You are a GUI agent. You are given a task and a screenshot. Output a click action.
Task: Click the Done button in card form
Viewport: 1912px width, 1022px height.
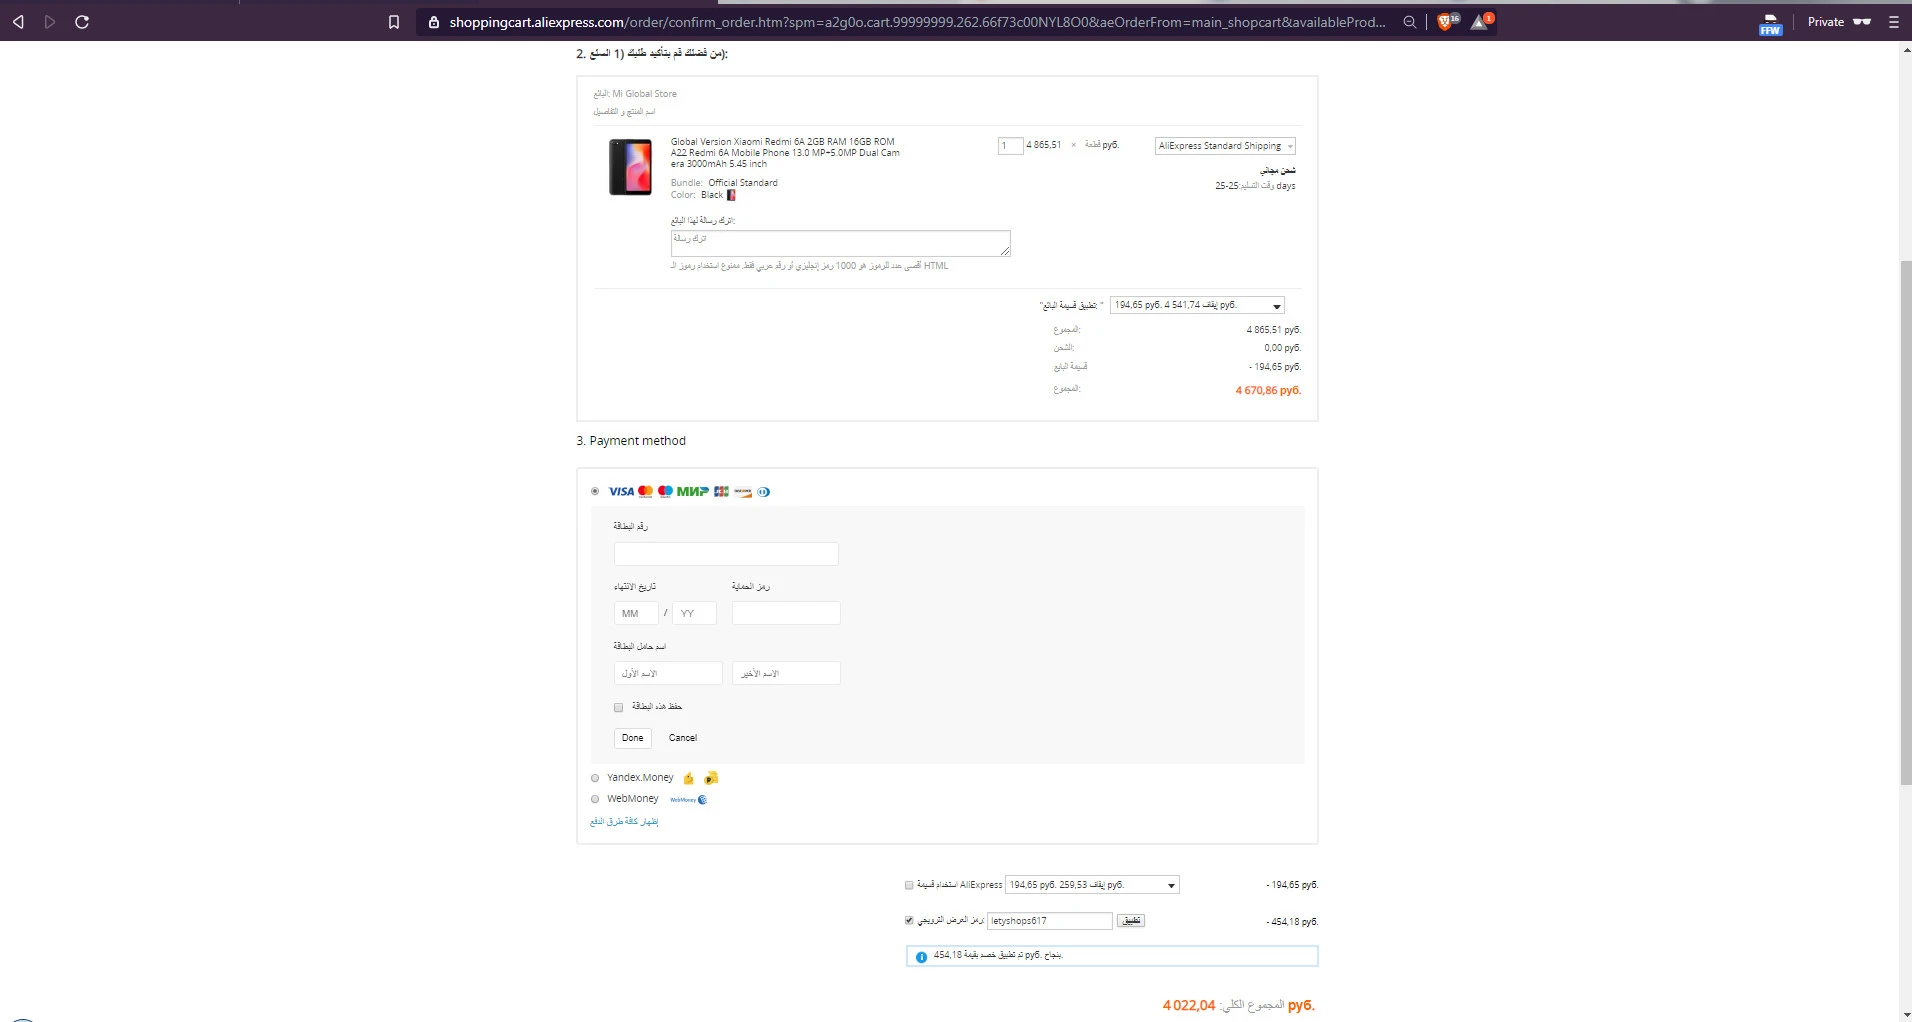click(x=633, y=738)
